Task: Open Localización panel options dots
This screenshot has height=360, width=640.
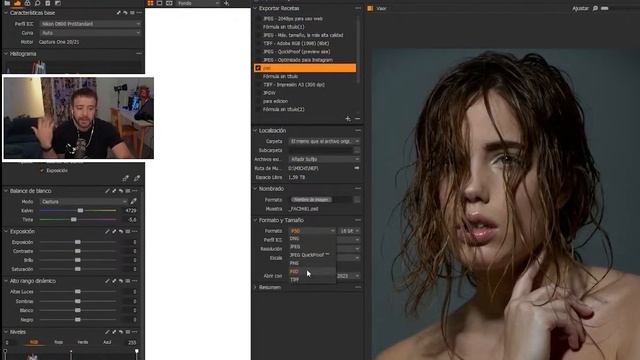Action: (358, 131)
